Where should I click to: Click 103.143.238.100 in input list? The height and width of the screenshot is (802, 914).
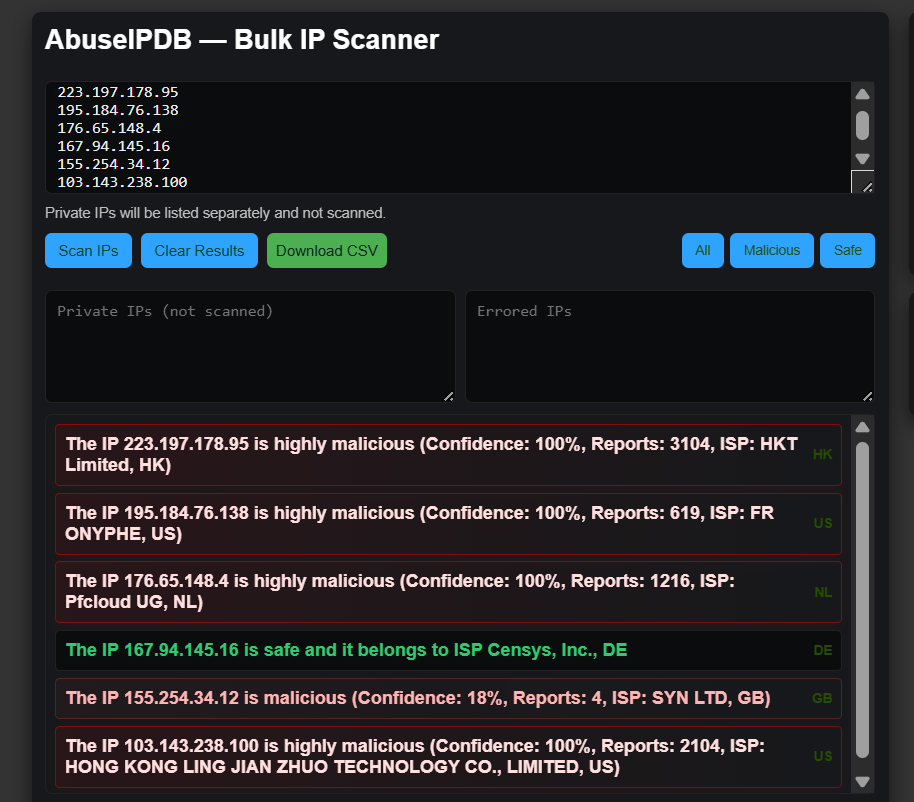point(122,182)
